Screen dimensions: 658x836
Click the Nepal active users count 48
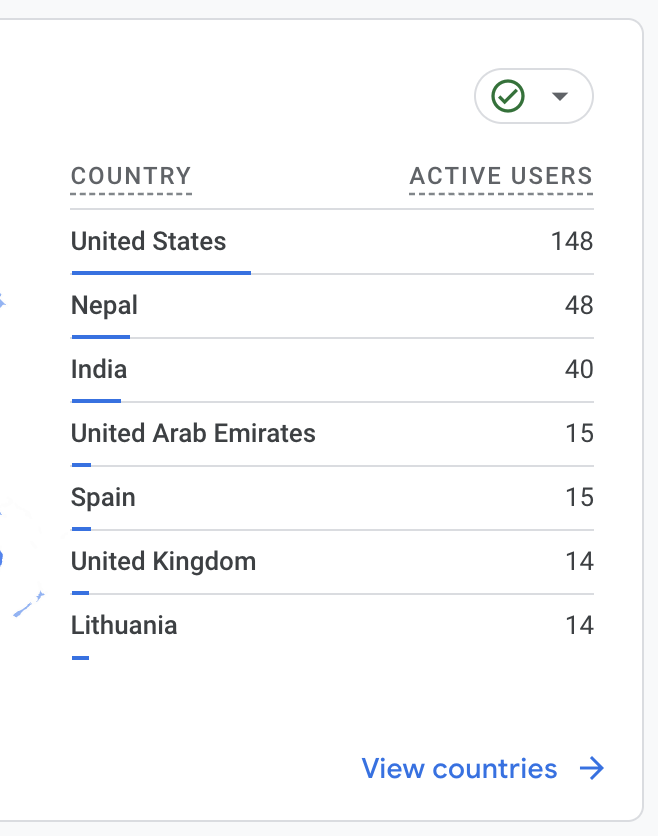click(578, 305)
